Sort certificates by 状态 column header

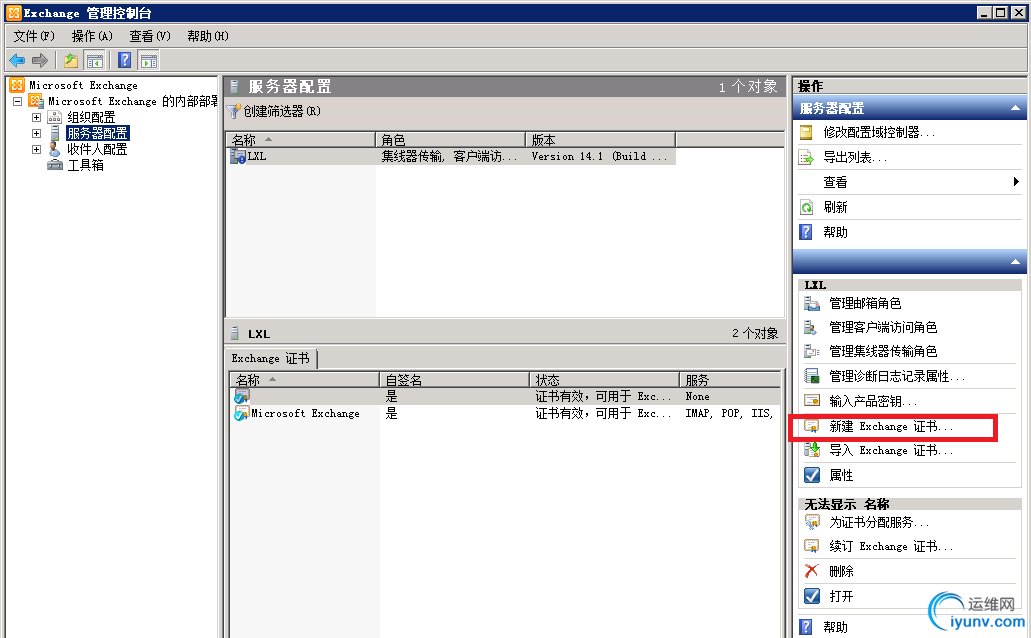[x=604, y=380]
